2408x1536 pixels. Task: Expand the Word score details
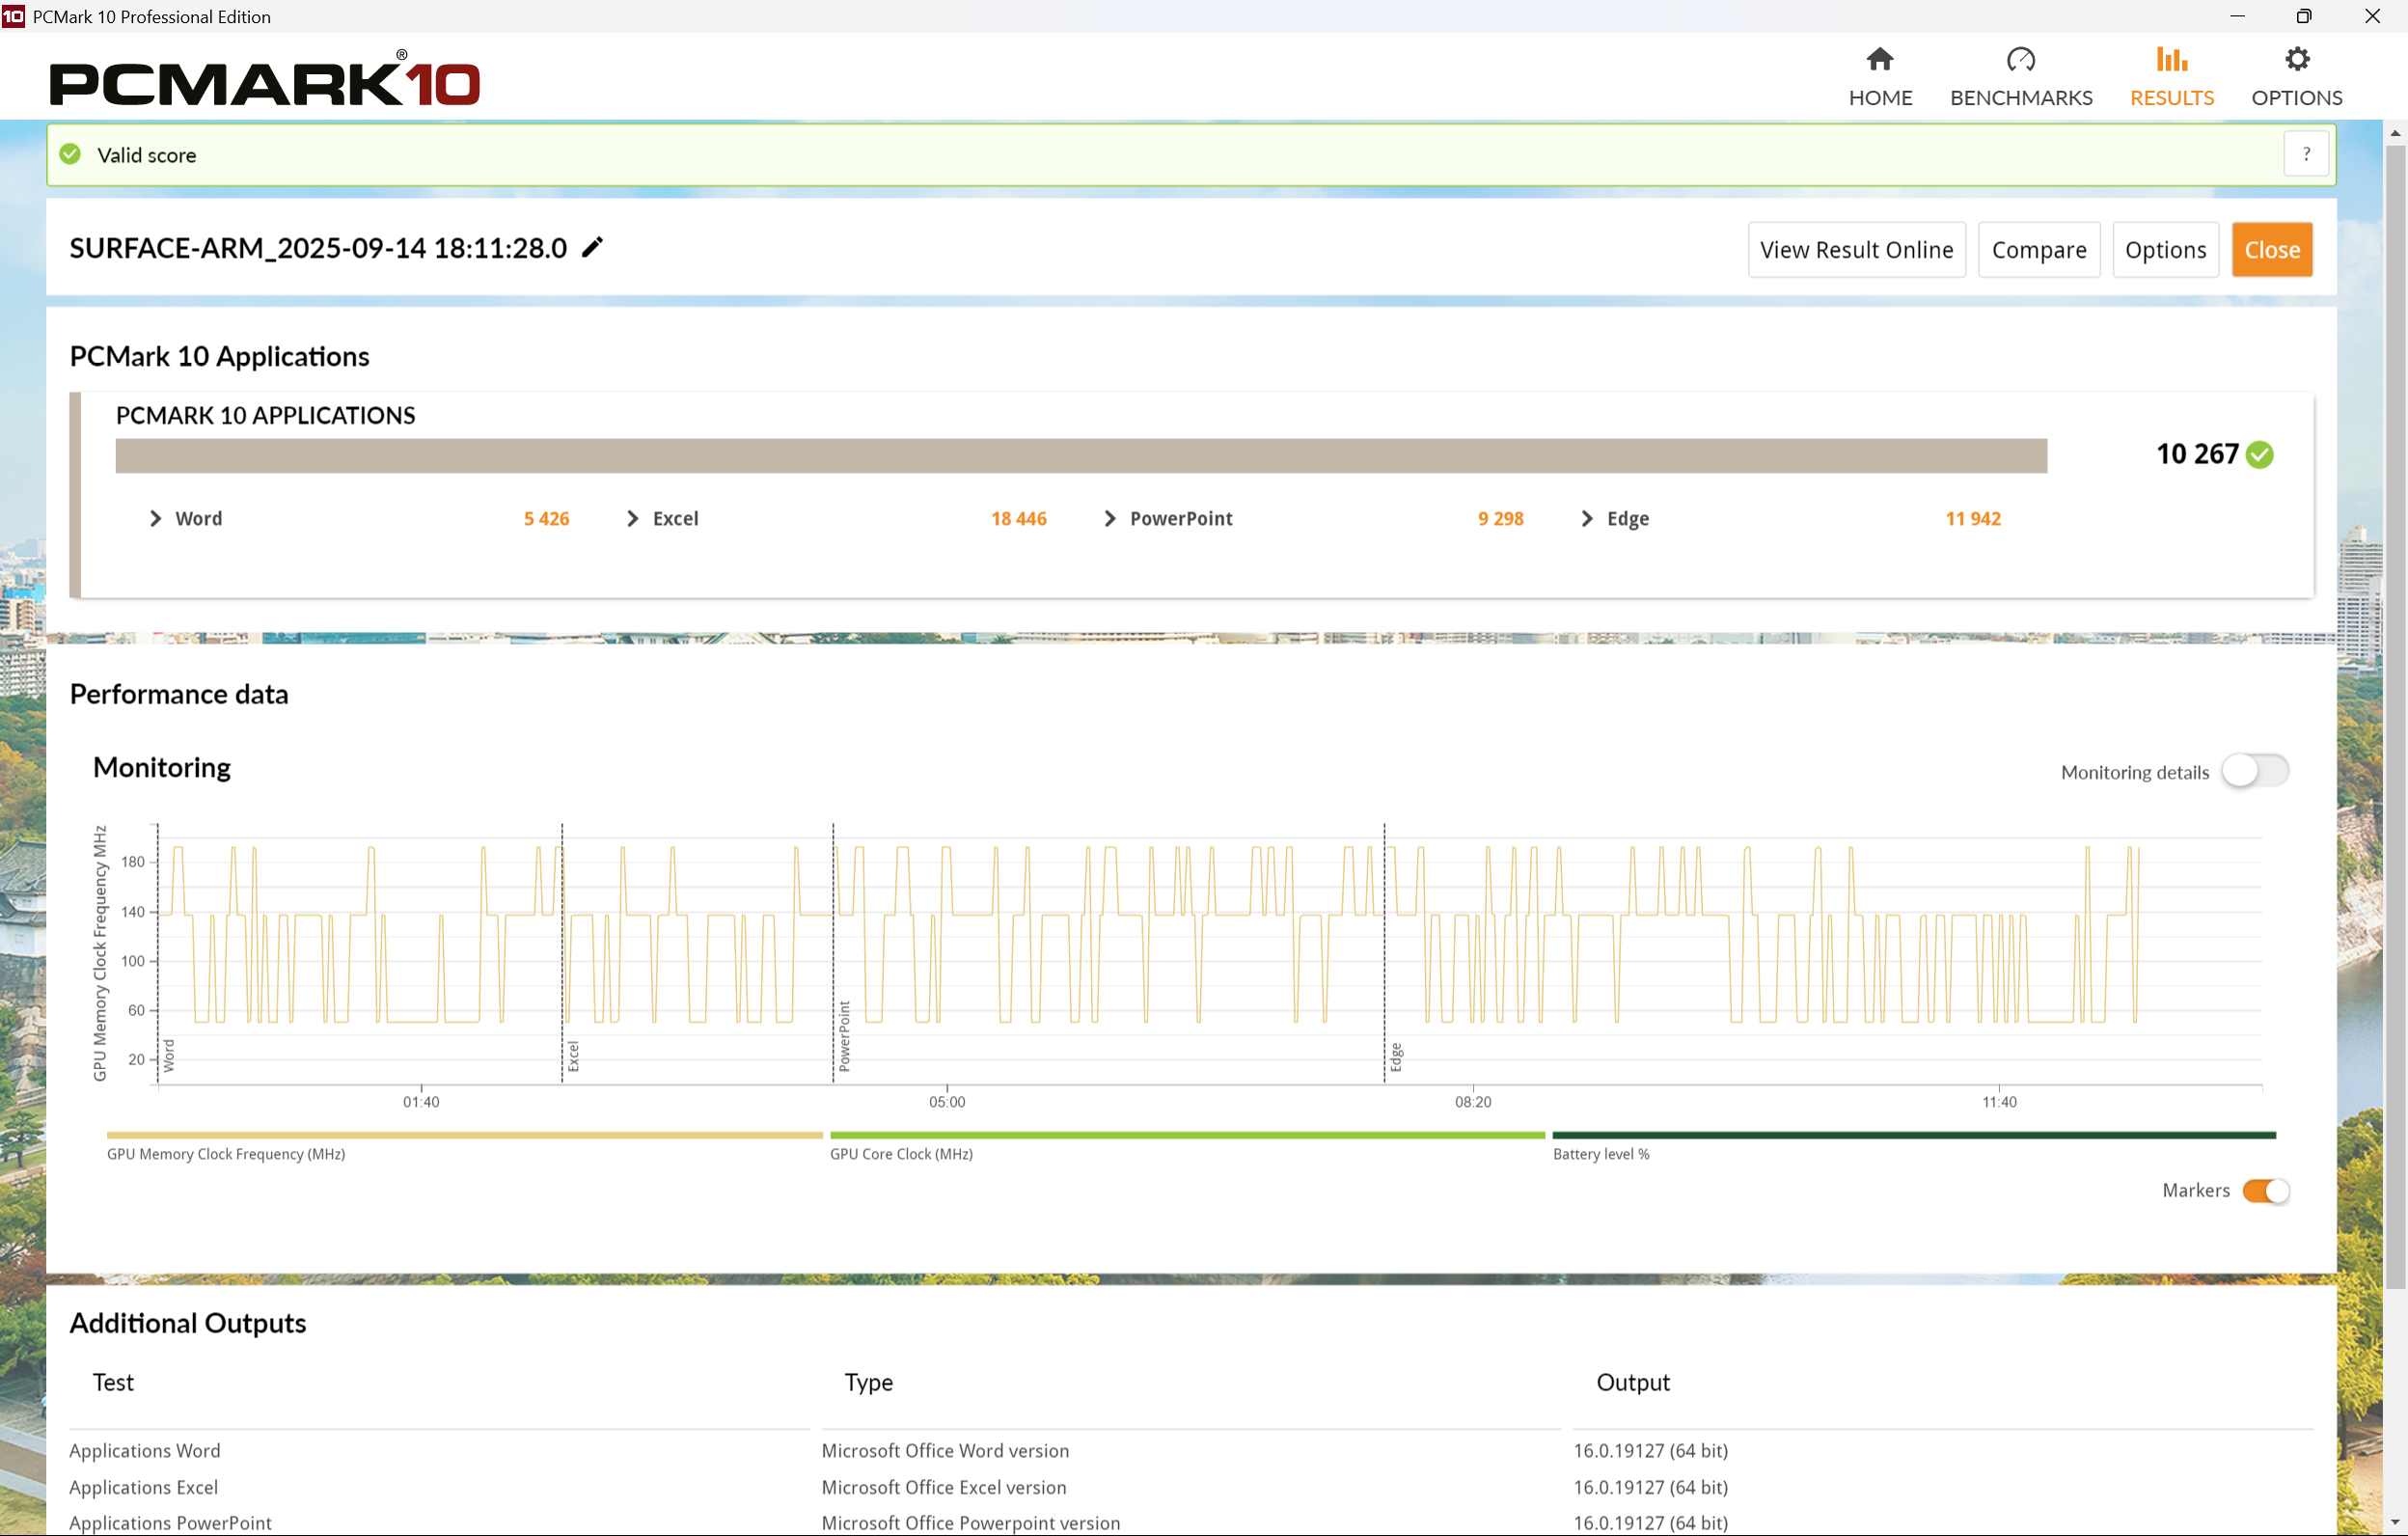(155, 518)
